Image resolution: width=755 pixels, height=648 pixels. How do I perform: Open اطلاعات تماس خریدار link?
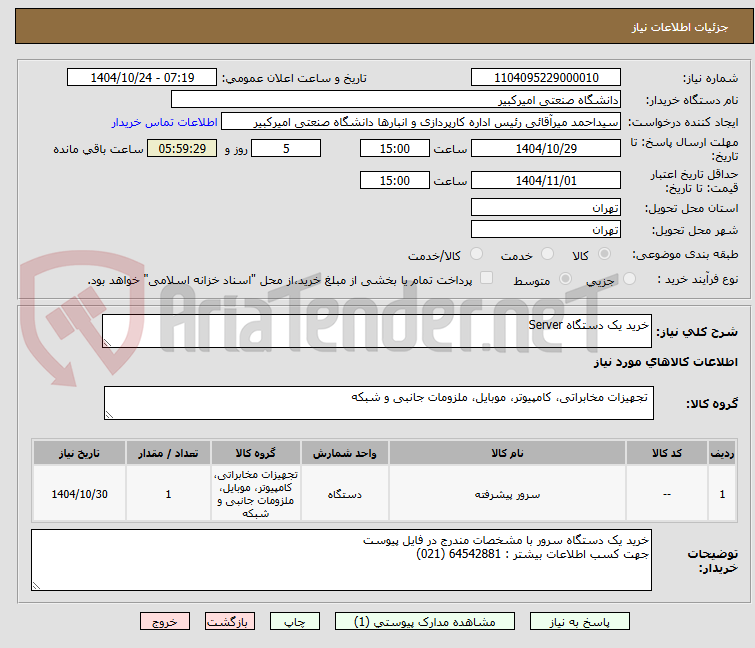tap(164, 122)
